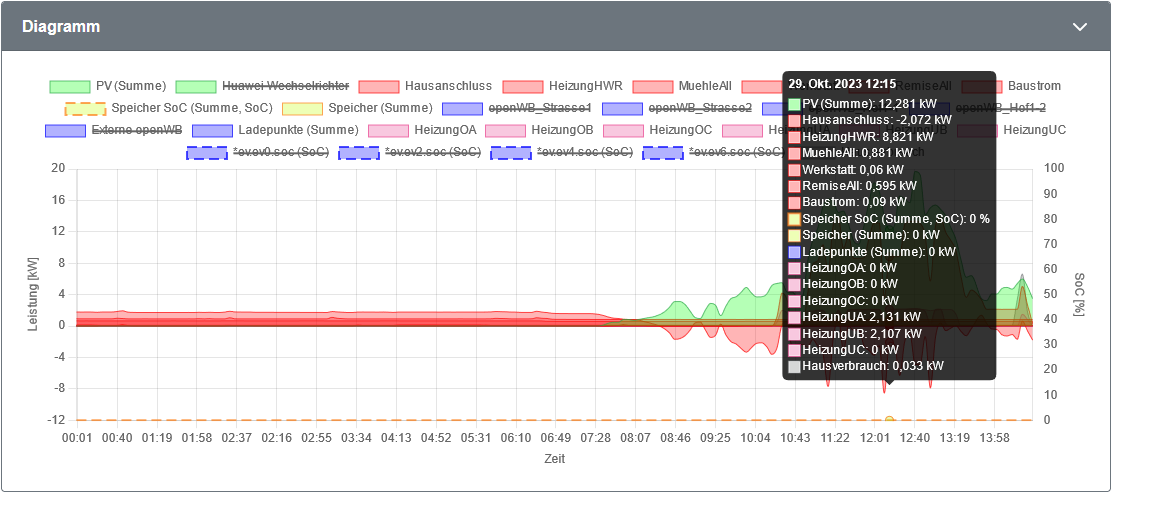The height and width of the screenshot is (507, 1160).
Task: Click tooltip row HeizungOA: 0 kW
Action: point(843,267)
